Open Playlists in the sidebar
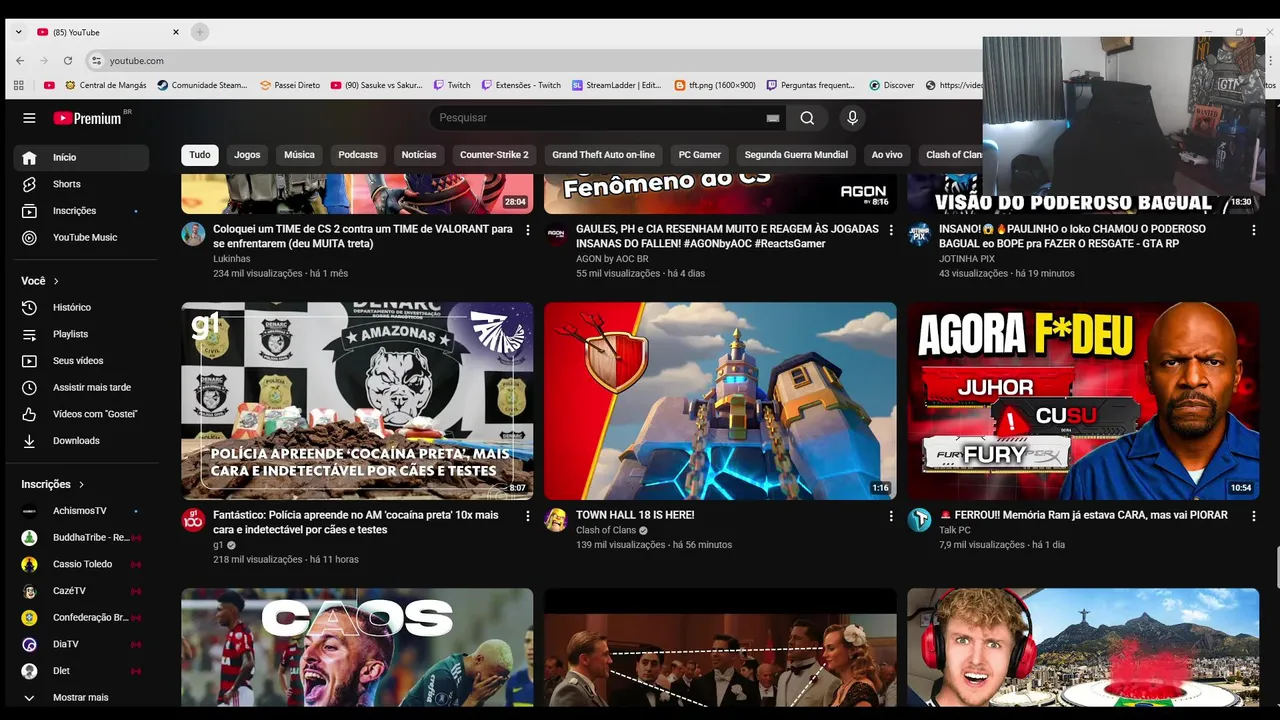 point(81,334)
